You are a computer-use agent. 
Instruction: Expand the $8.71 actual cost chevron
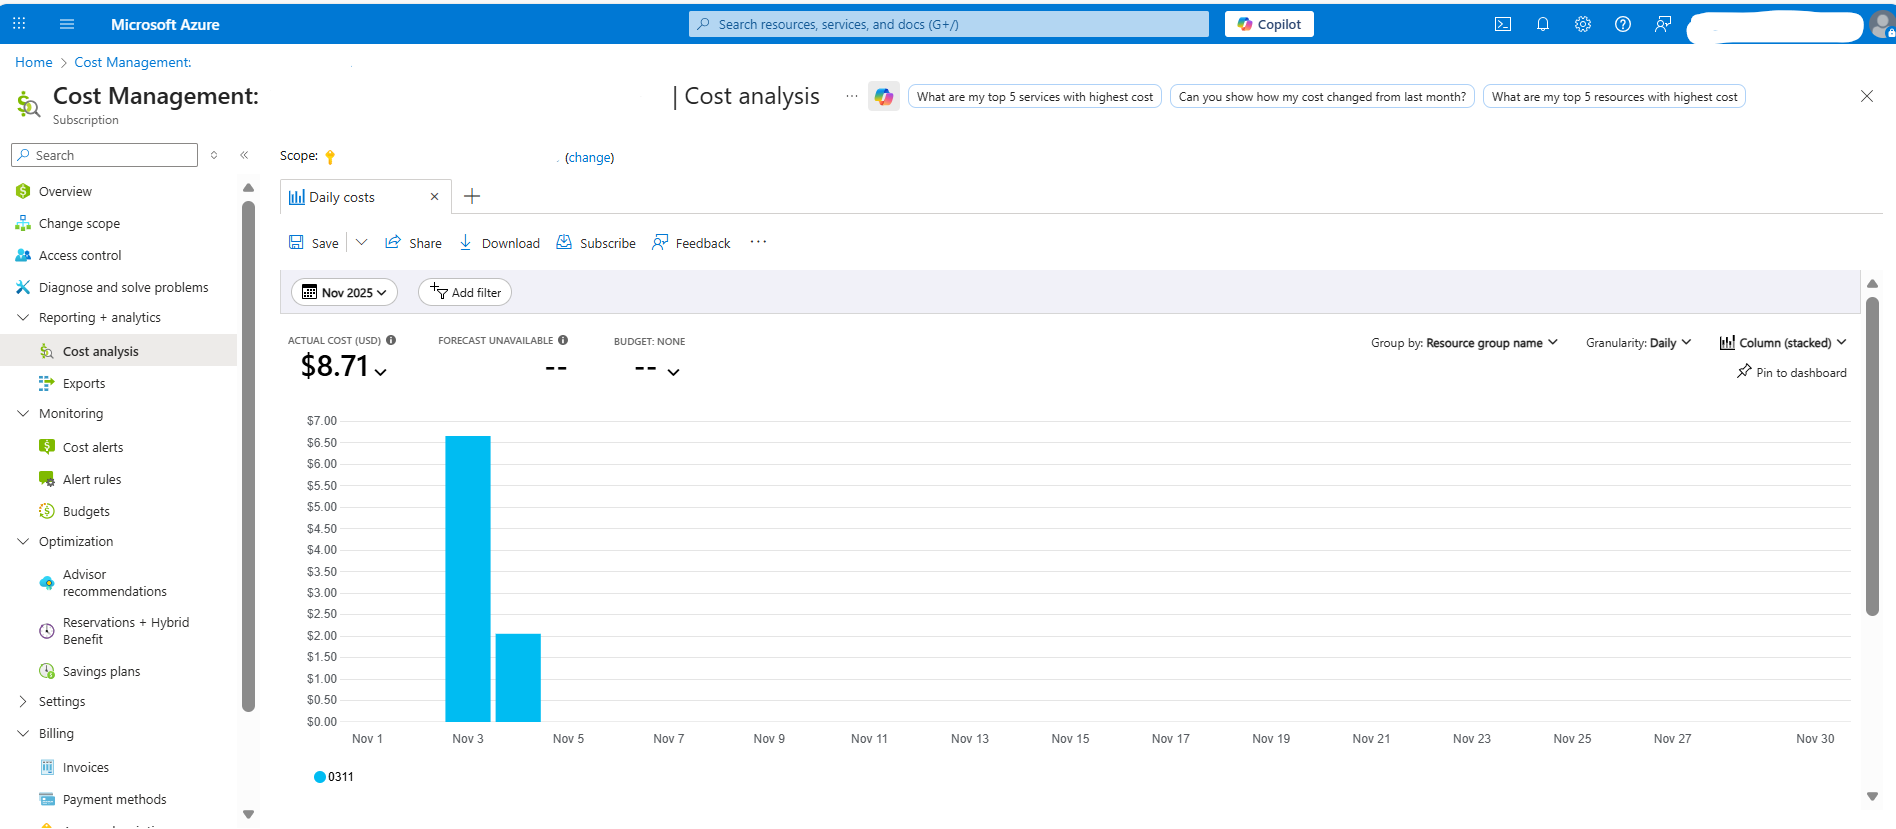[380, 372]
